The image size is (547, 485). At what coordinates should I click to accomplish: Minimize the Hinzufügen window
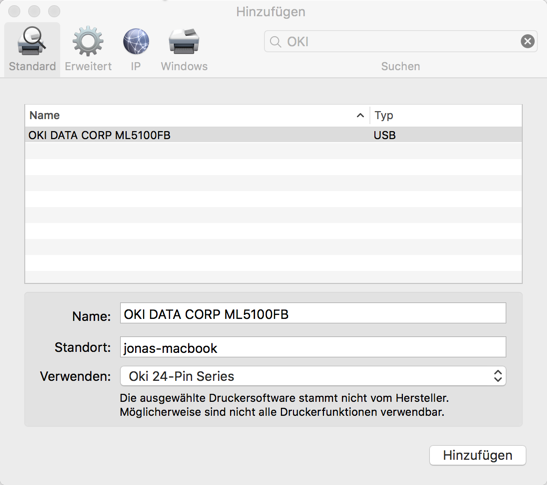[34, 11]
